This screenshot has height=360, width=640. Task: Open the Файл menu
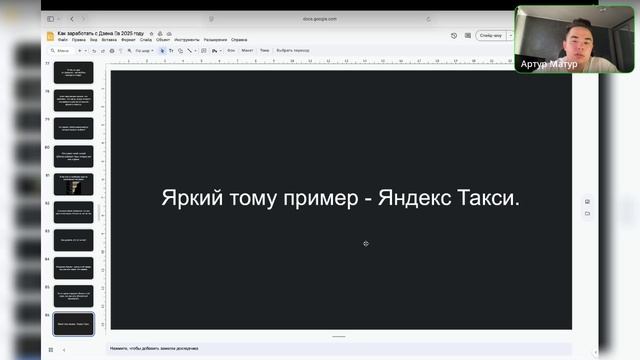pyautogui.click(x=62, y=40)
